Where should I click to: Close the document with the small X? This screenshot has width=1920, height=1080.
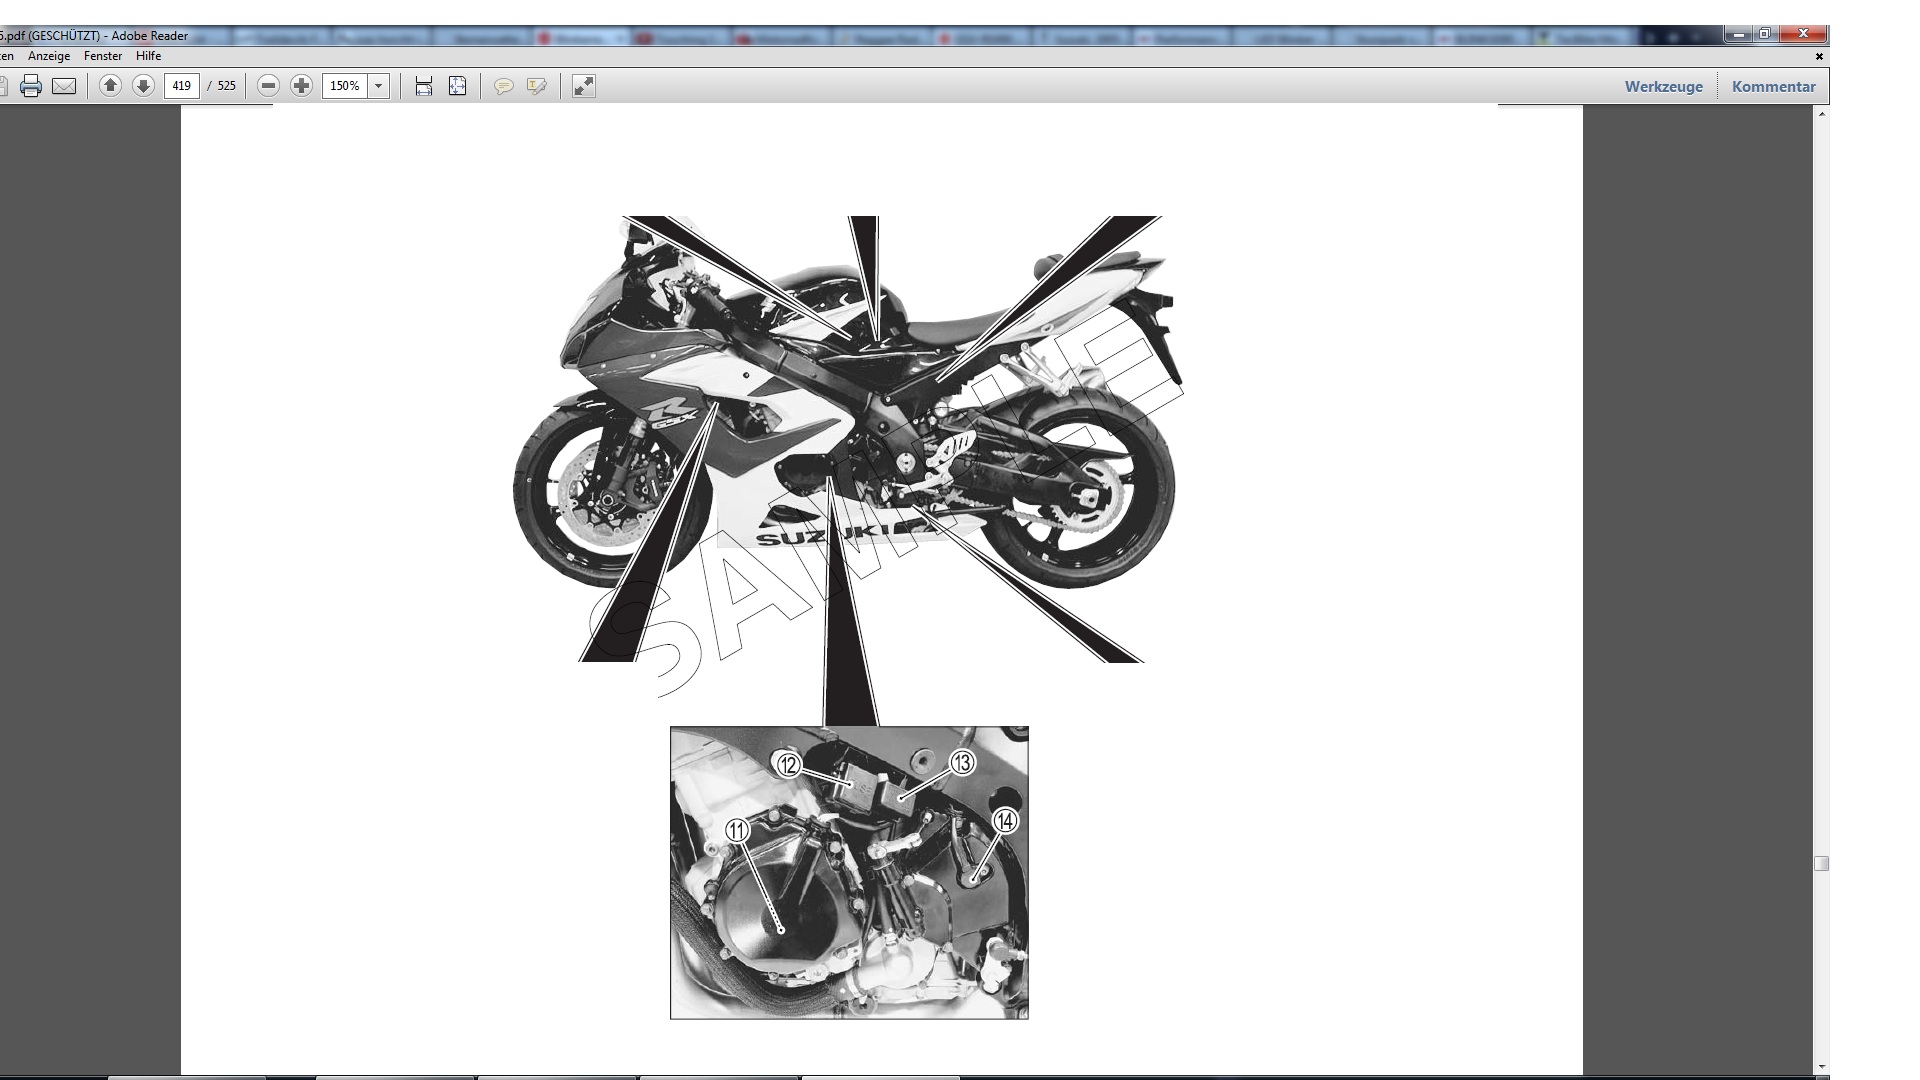click(1819, 56)
